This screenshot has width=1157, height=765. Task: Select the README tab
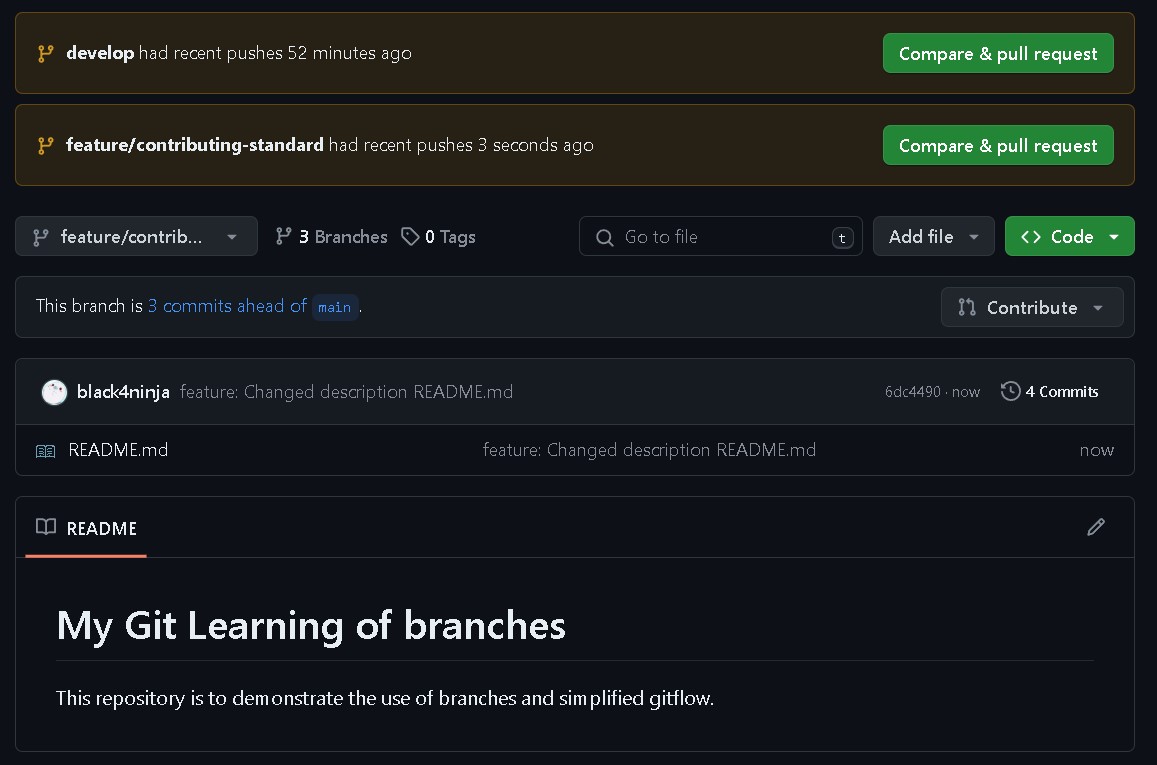(86, 528)
